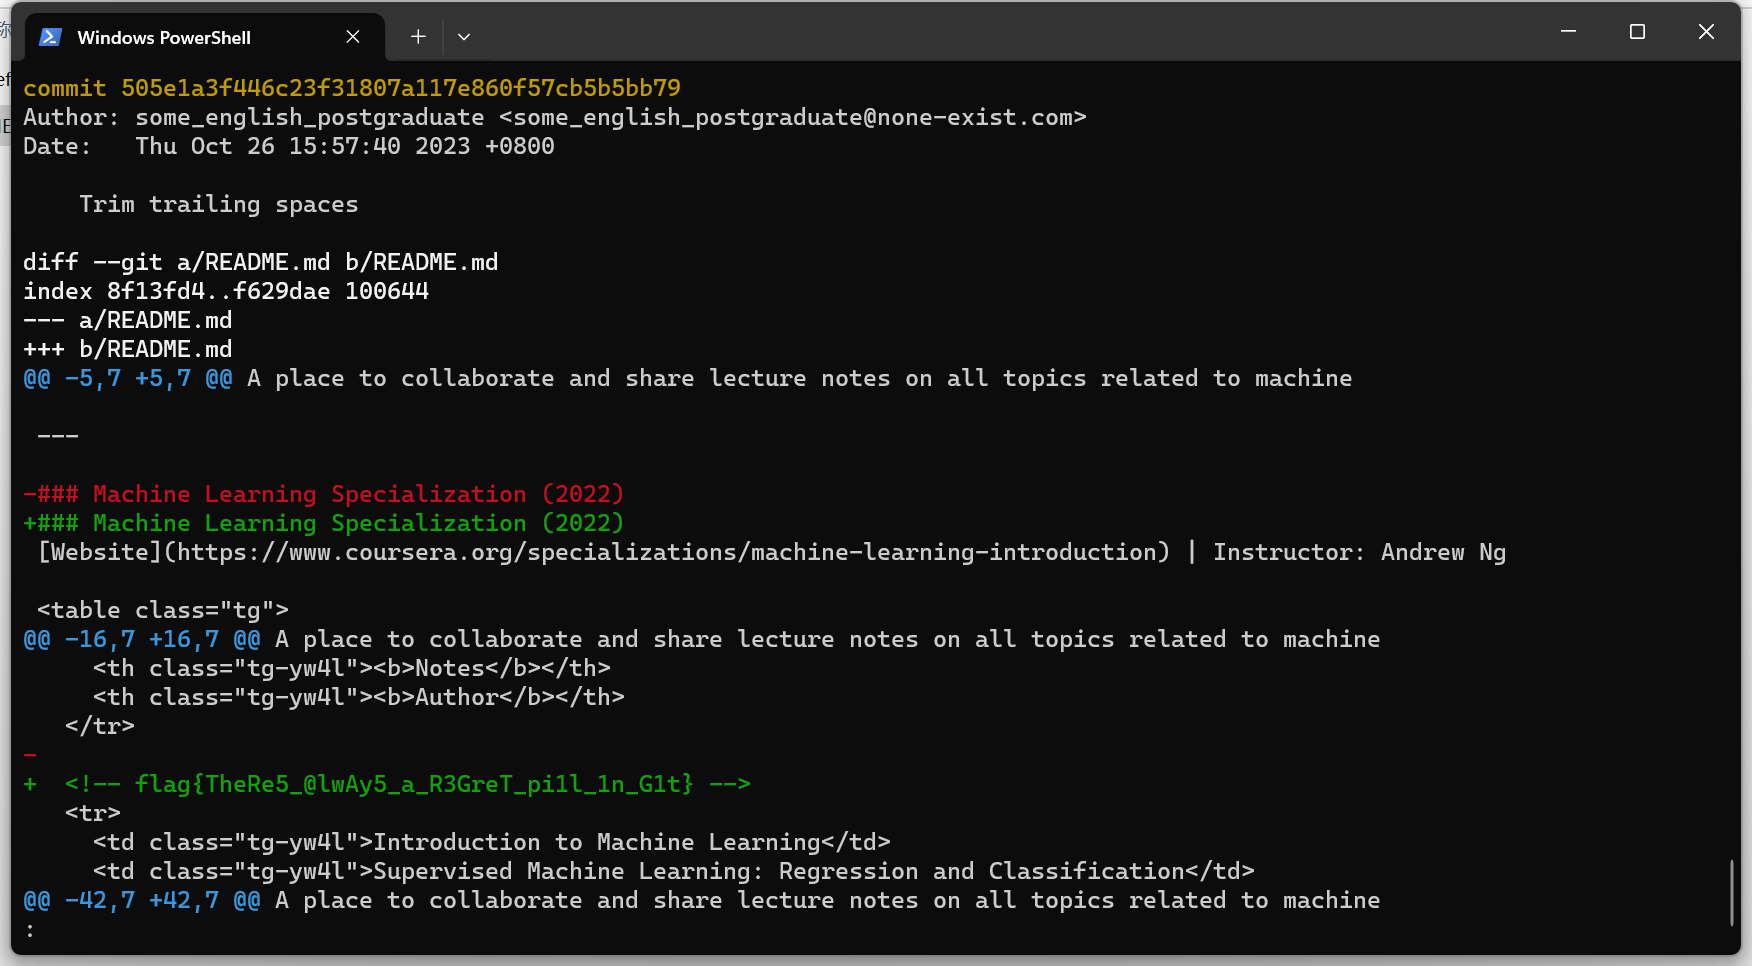1752x966 pixels.
Task: Click the '--- a/README.md' line
Action: click(x=128, y=320)
